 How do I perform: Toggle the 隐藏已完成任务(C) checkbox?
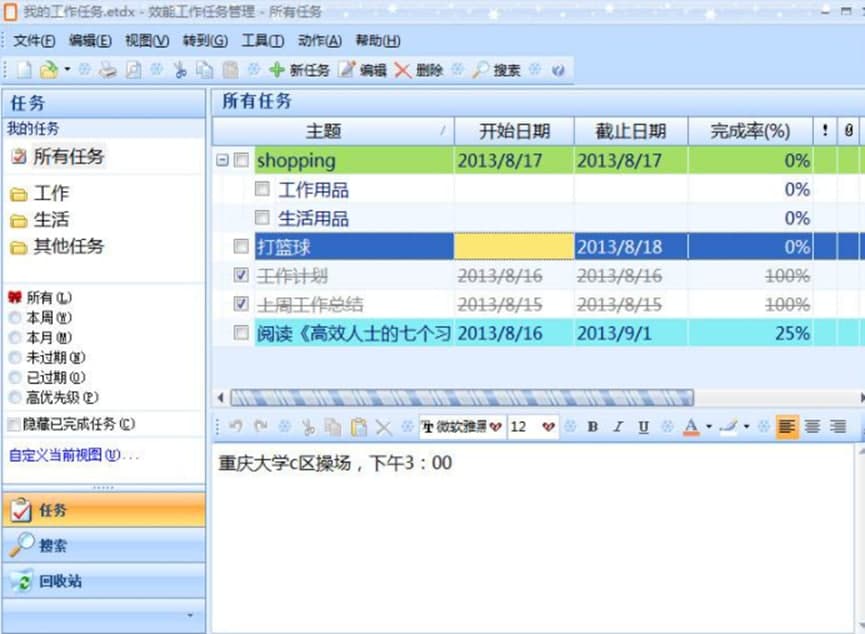point(14,424)
